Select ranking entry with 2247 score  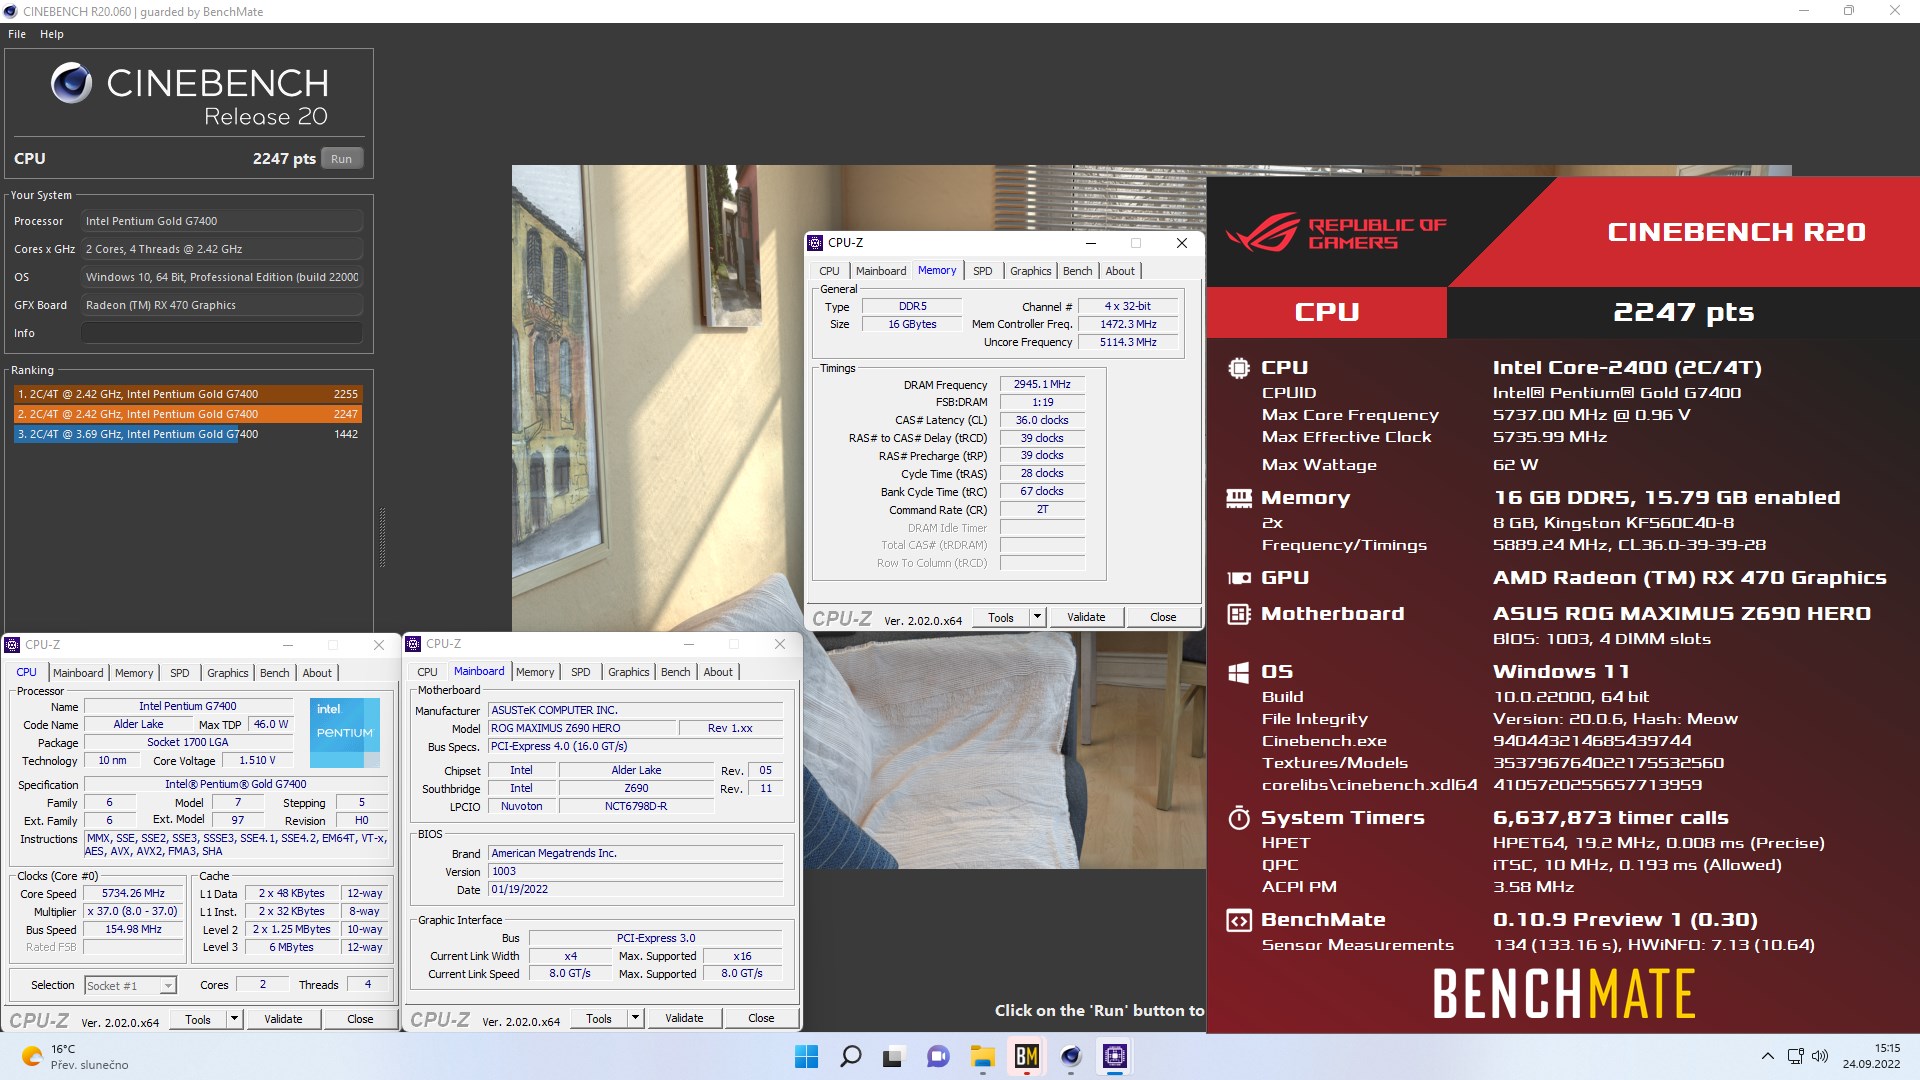(x=188, y=414)
